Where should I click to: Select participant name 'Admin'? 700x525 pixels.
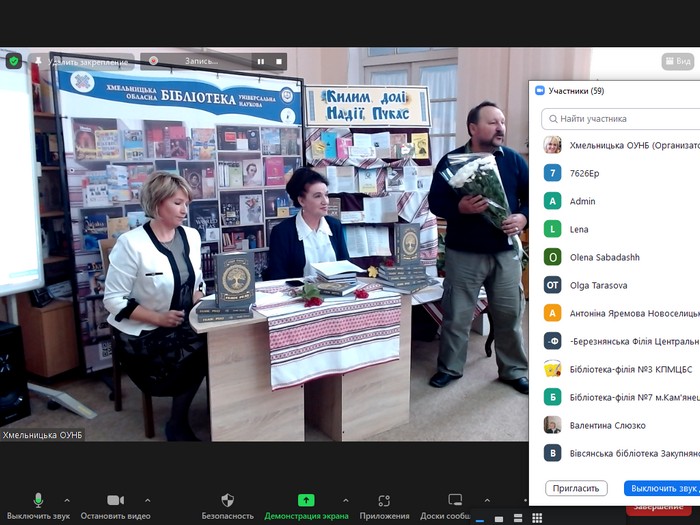[x=583, y=201]
